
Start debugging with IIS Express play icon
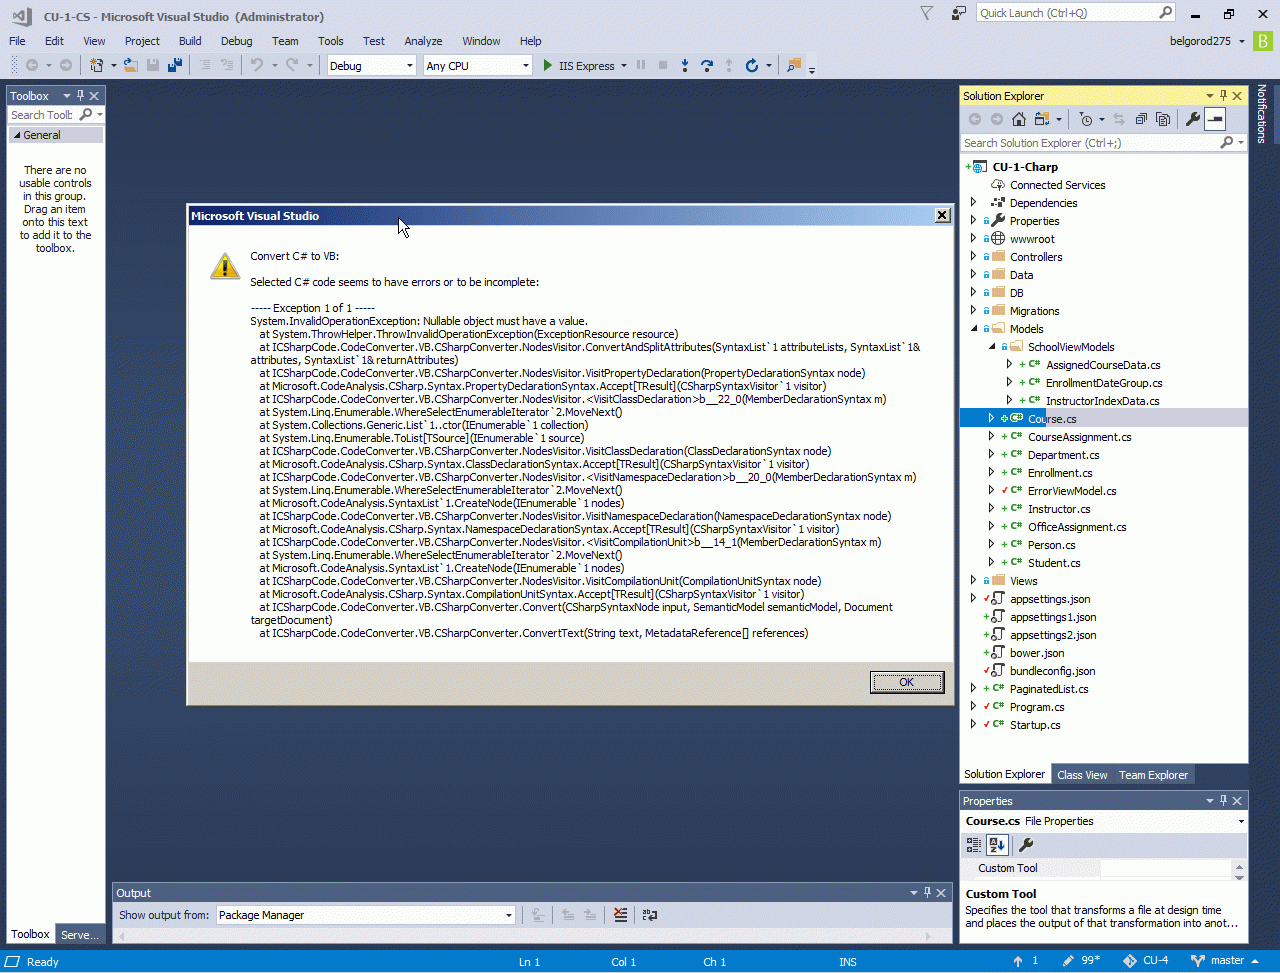pyautogui.click(x=547, y=66)
